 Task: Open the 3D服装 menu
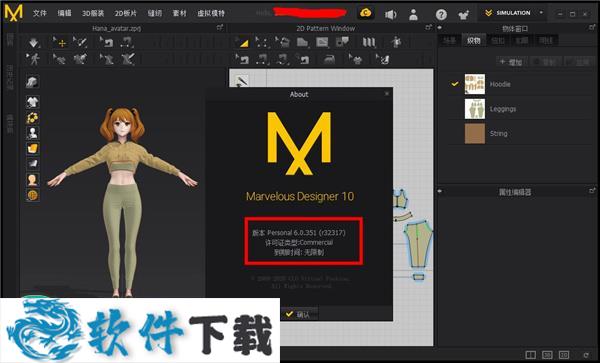pos(93,13)
